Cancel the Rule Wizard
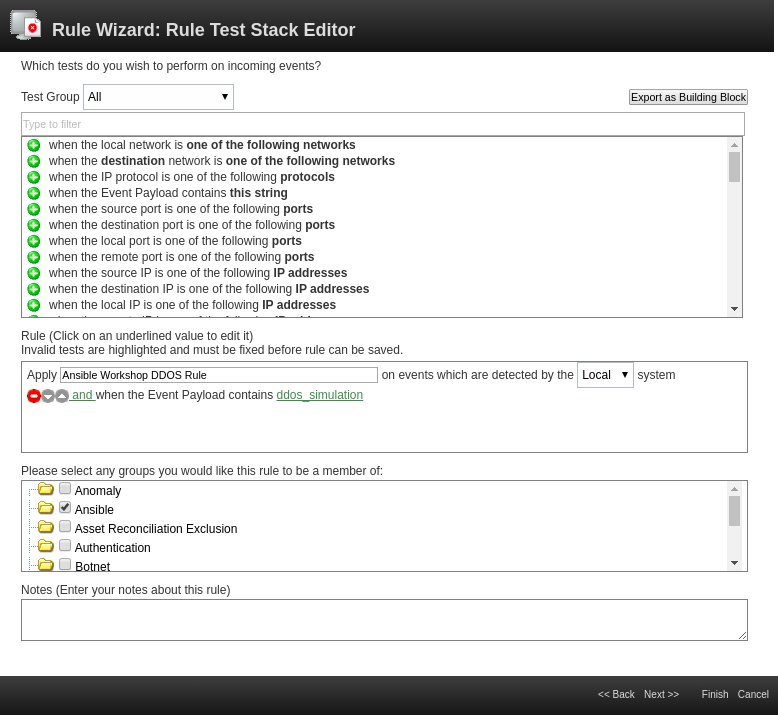The height and width of the screenshot is (715, 778). [753, 694]
